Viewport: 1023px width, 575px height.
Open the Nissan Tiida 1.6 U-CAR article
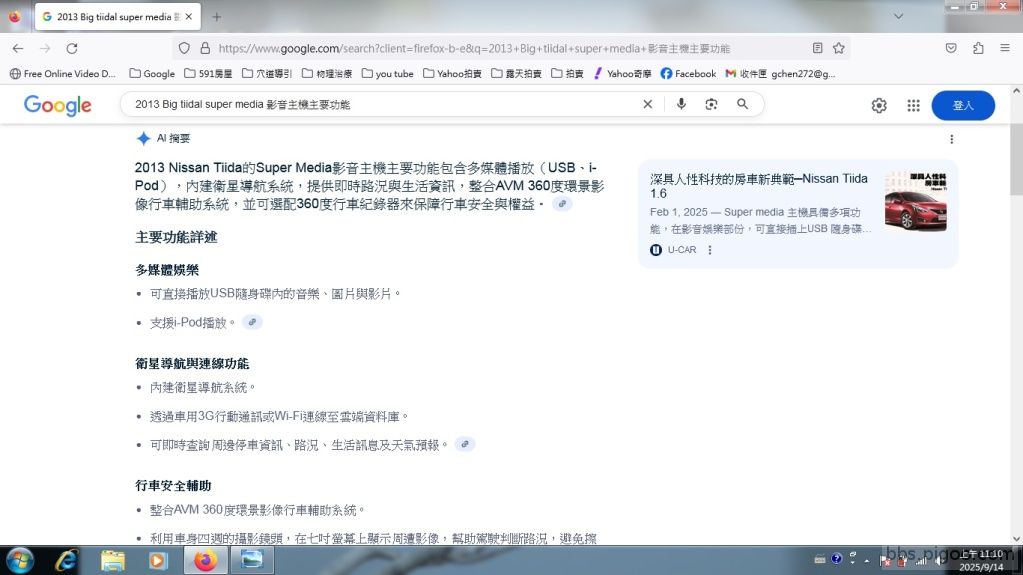point(759,185)
